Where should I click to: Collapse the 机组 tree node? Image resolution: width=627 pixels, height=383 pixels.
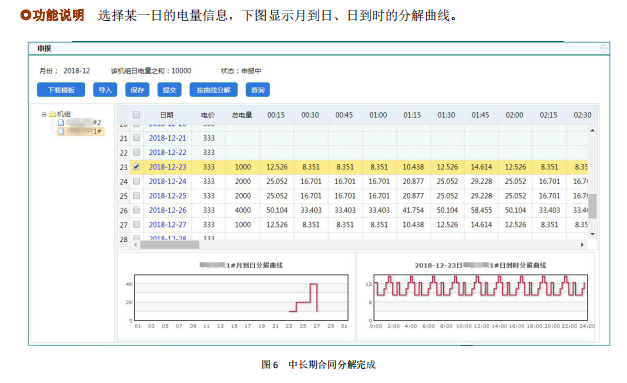click(44, 114)
